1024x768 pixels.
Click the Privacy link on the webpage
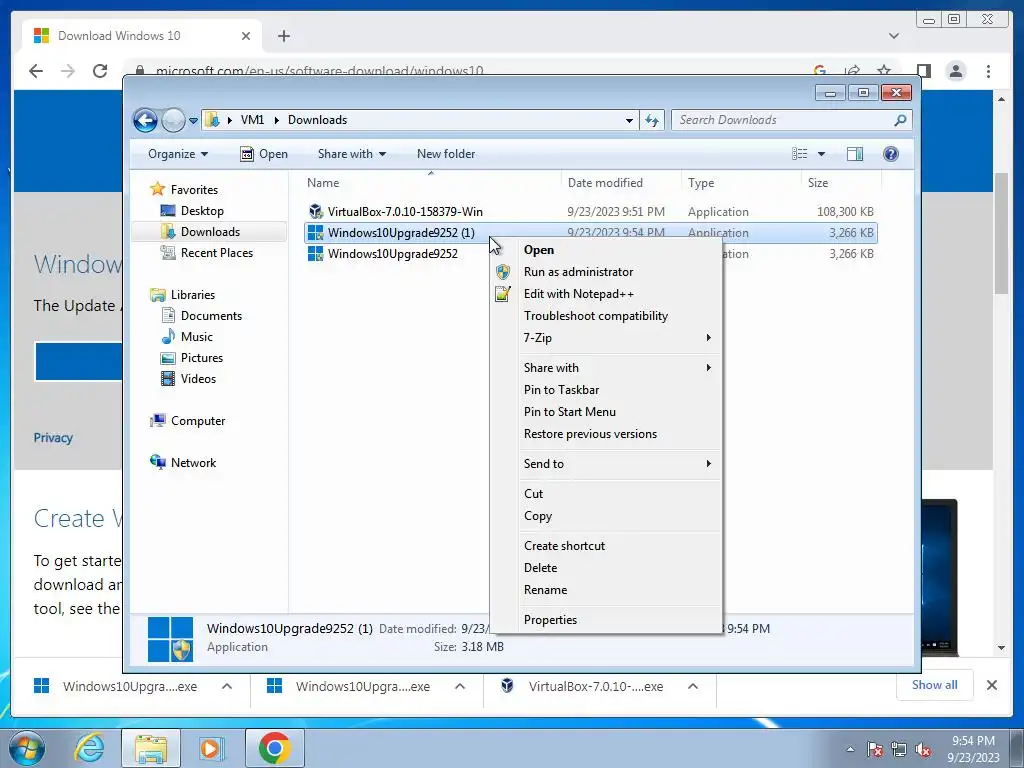point(53,438)
